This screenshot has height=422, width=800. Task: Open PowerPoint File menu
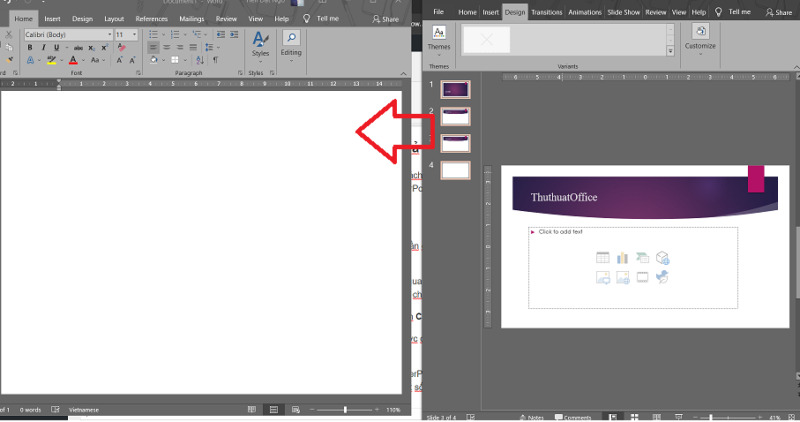click(438, 12)
